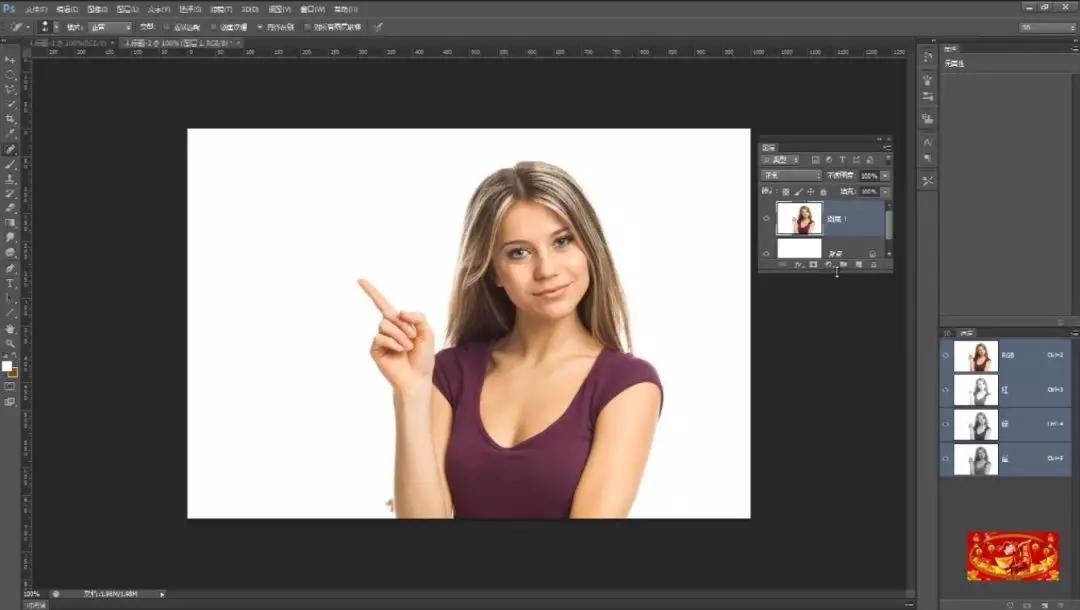The height and width of the screenshot is (610, 1080).
Task: Click the Opacity value field
Action: (x=869, y=176)
